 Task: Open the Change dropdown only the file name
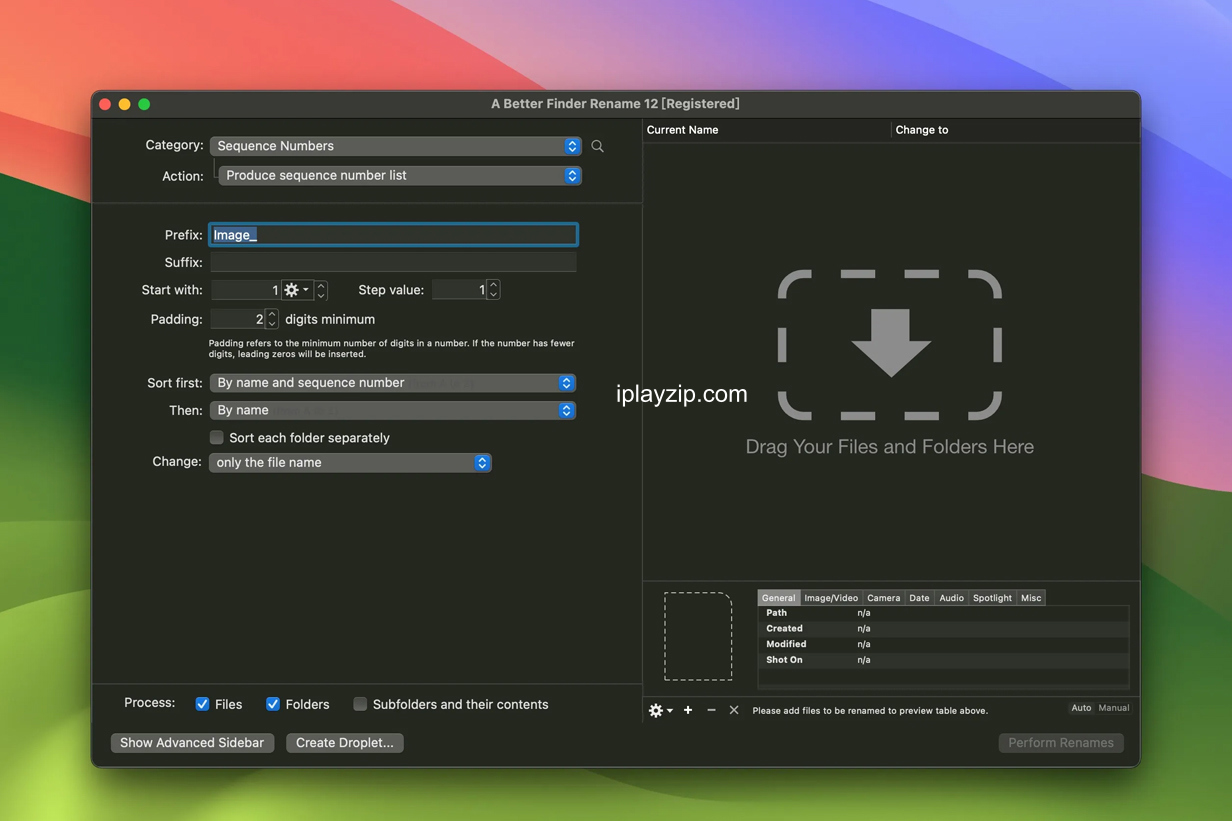pyautogui.click(x=350, y=463)
